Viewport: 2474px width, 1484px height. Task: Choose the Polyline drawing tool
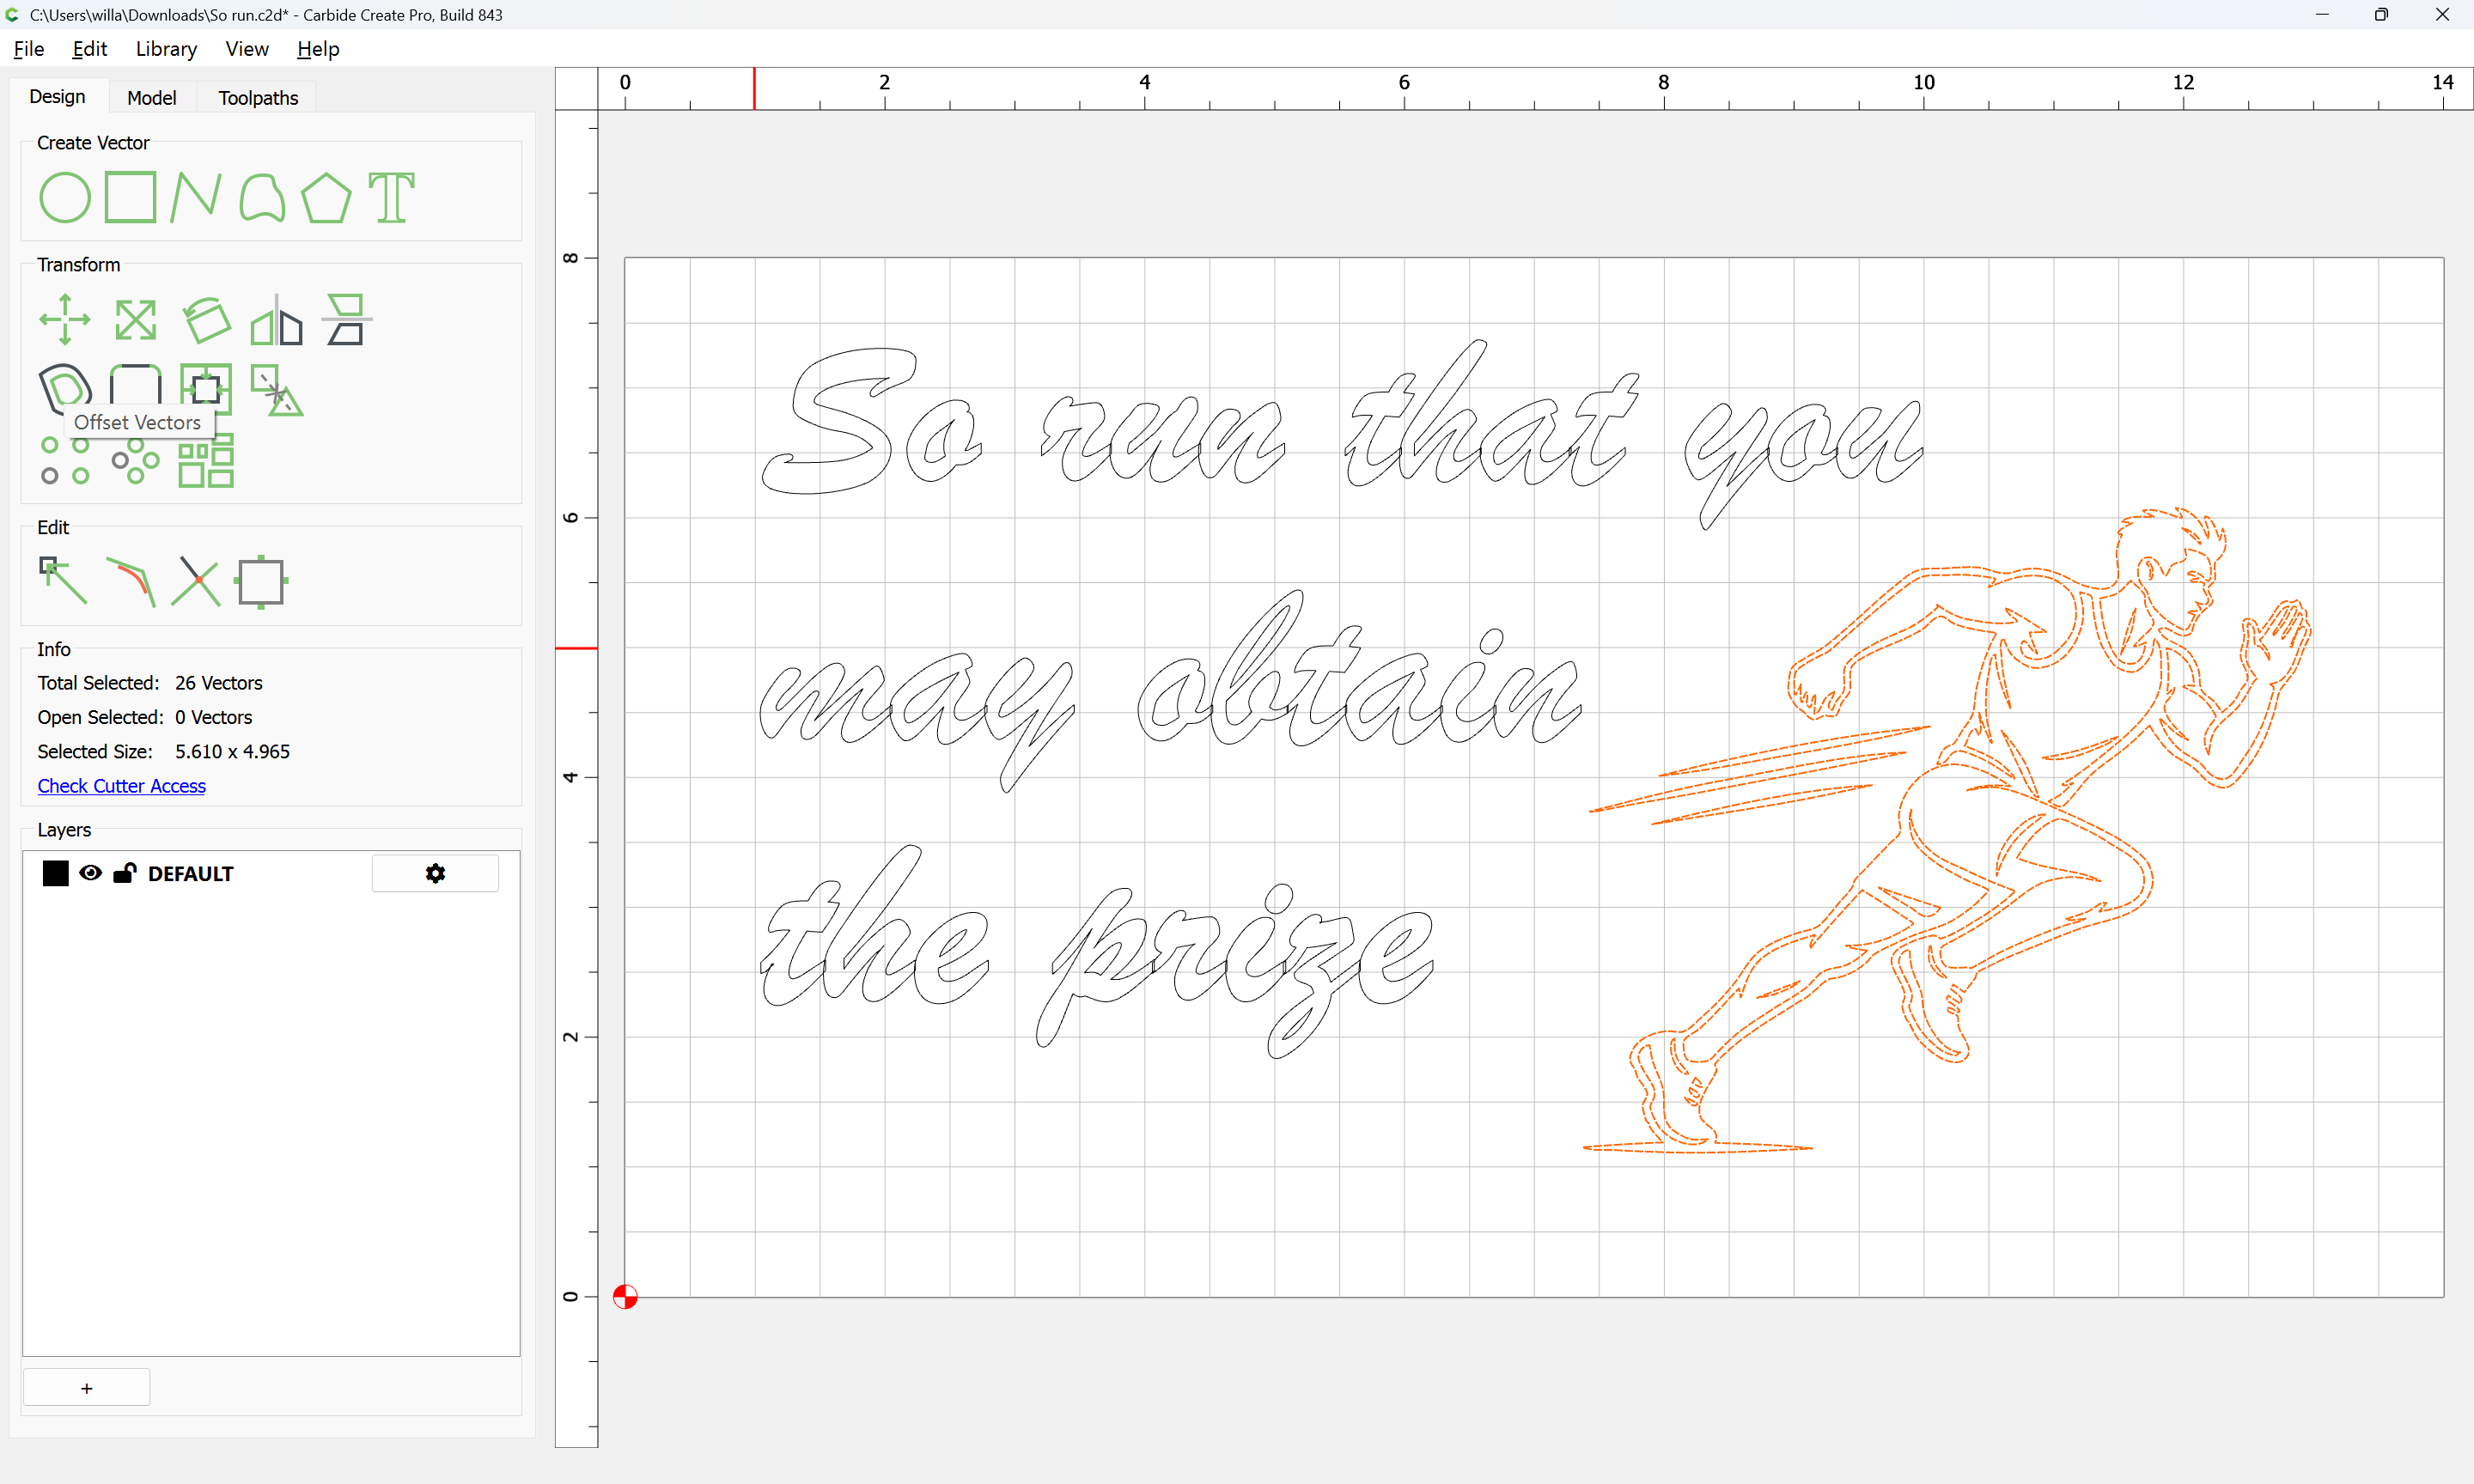tap(195, 197)
